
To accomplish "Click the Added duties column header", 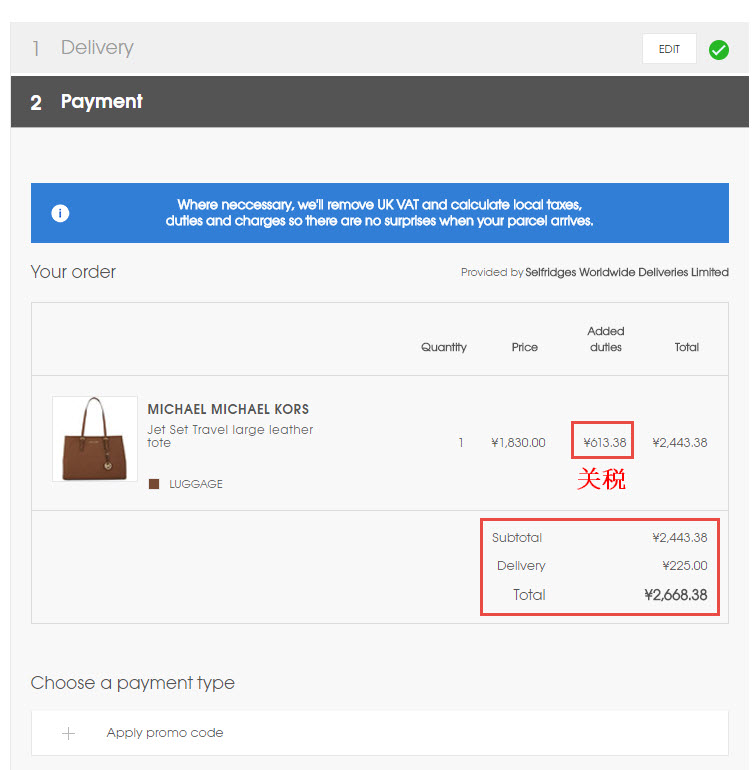I will pos(606,339).
